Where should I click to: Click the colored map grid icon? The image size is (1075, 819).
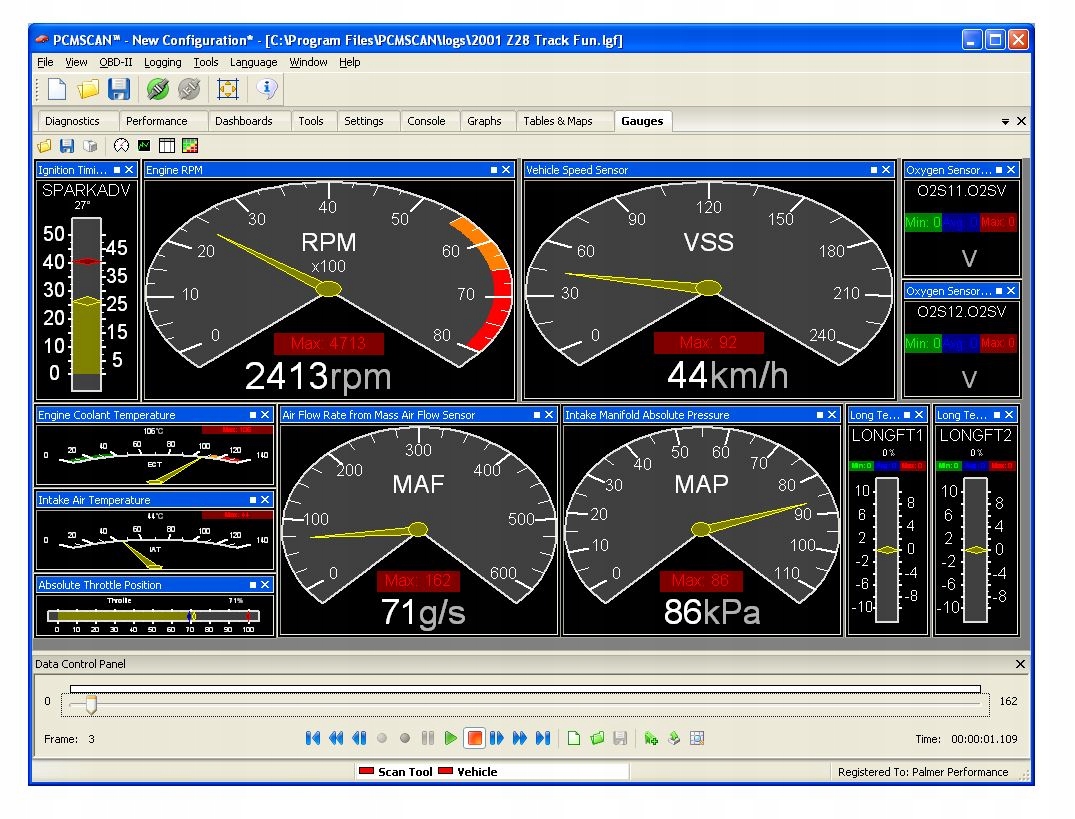(x=189, y=146)
